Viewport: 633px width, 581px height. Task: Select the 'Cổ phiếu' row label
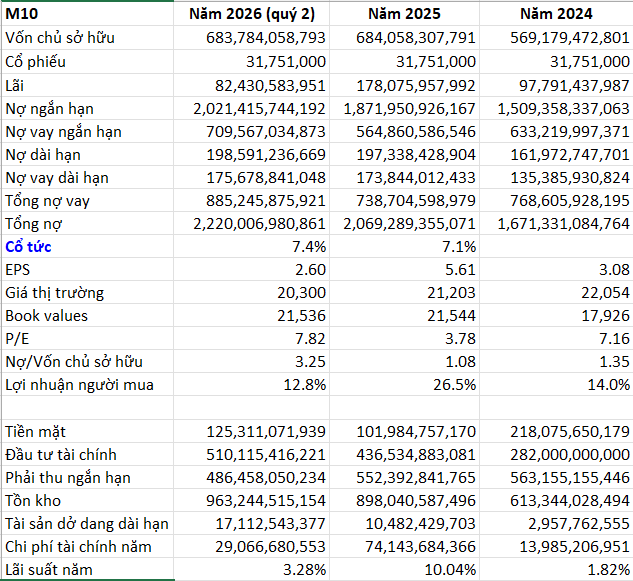tap(88, 62)
